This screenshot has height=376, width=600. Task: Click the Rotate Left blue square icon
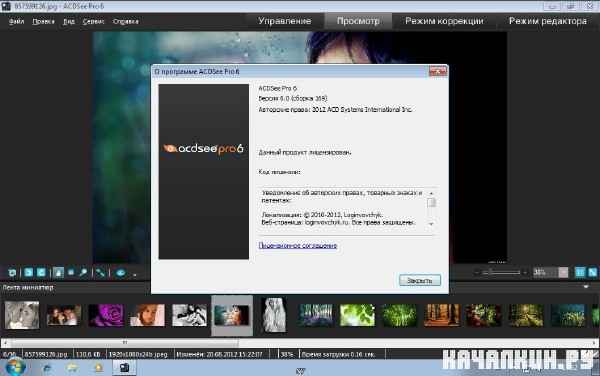(x=28, y=272)
